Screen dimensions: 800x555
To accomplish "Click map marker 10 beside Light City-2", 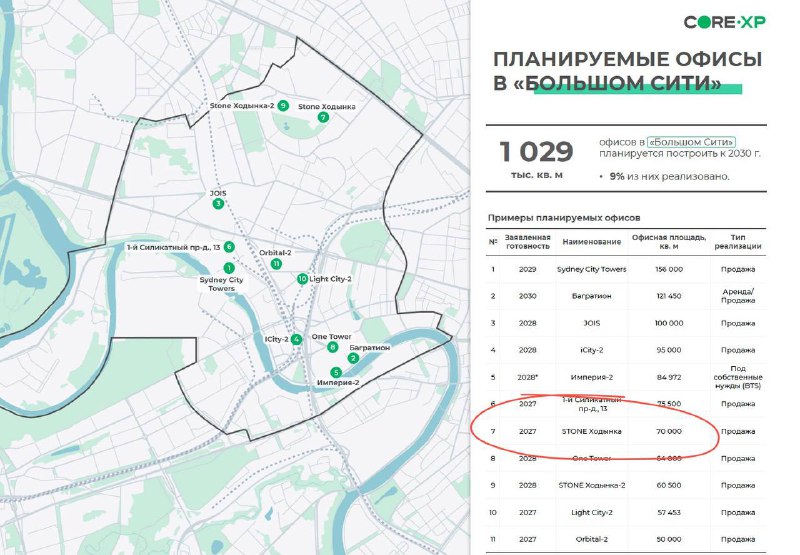I will tap(302, 279).
